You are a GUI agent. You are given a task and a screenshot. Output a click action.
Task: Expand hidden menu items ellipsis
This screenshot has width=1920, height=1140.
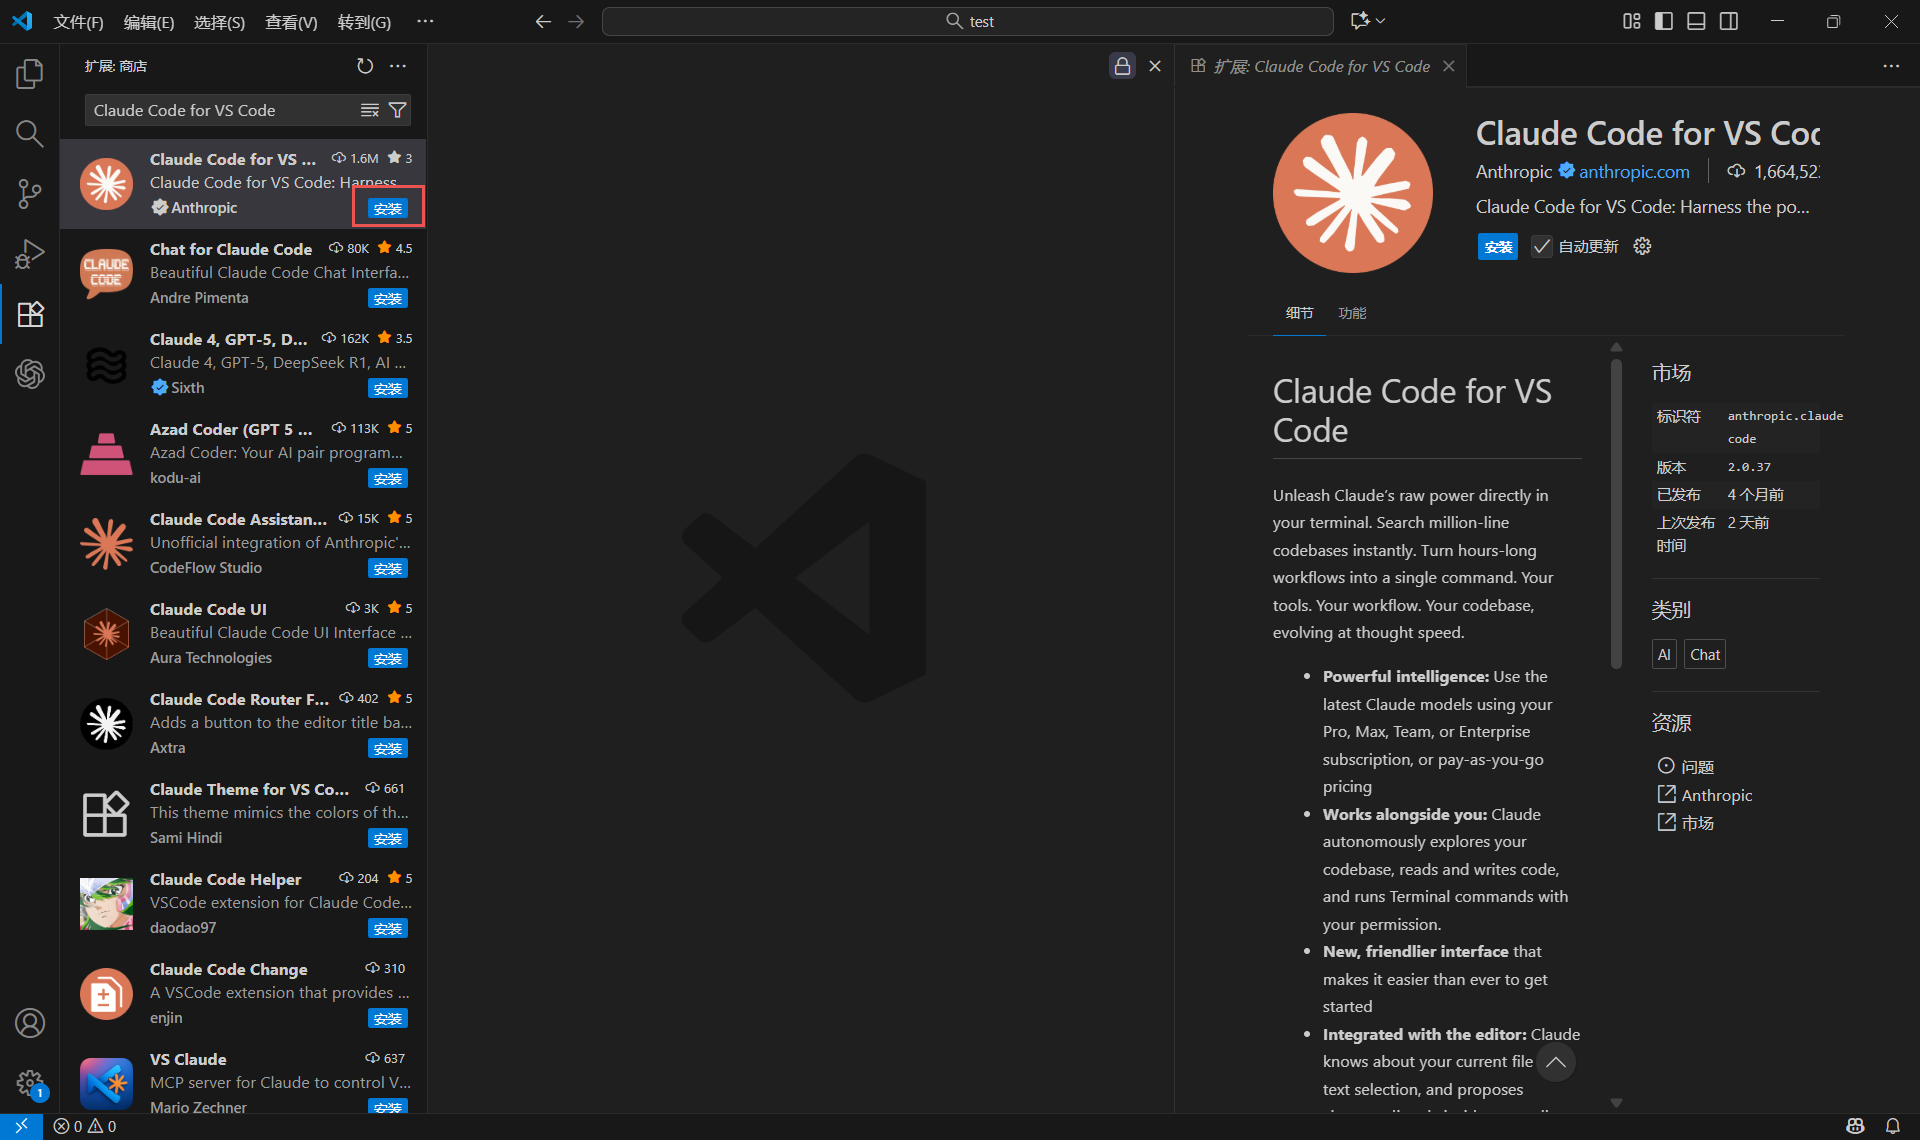point(425,21)
